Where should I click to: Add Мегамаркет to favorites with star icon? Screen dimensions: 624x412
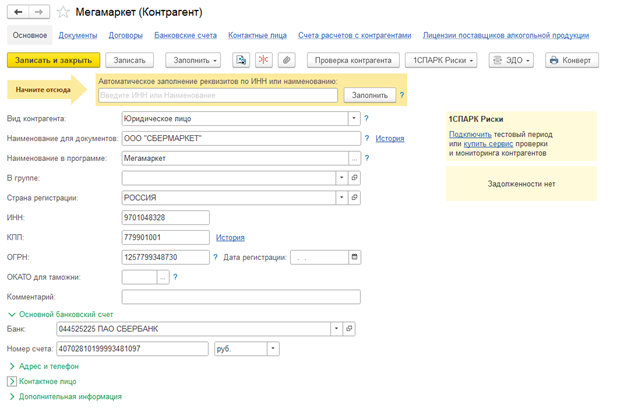tap(63, 12)
